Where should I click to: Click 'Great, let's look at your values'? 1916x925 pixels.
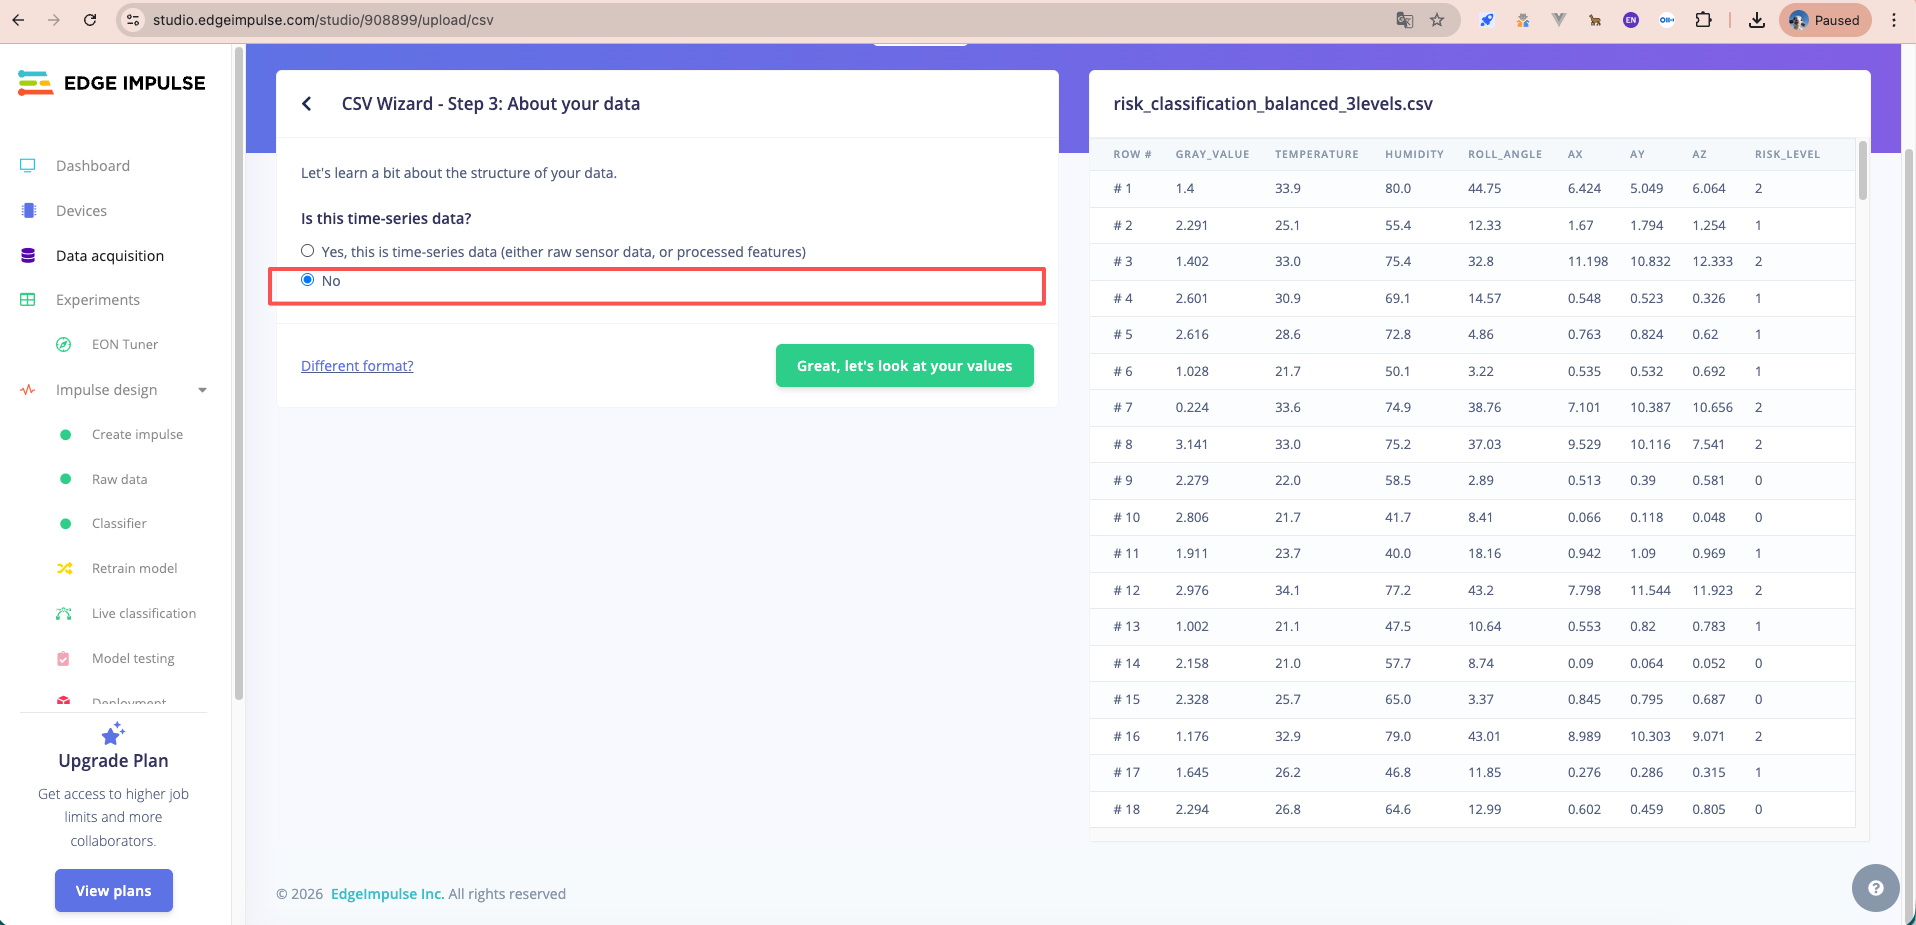904,366
